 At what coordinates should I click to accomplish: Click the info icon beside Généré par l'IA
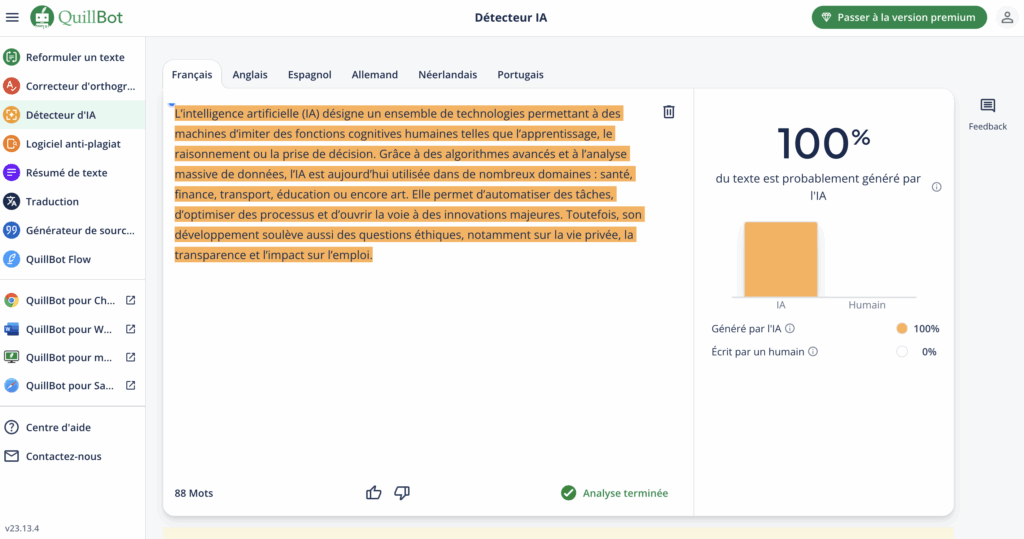click(790, 328)
